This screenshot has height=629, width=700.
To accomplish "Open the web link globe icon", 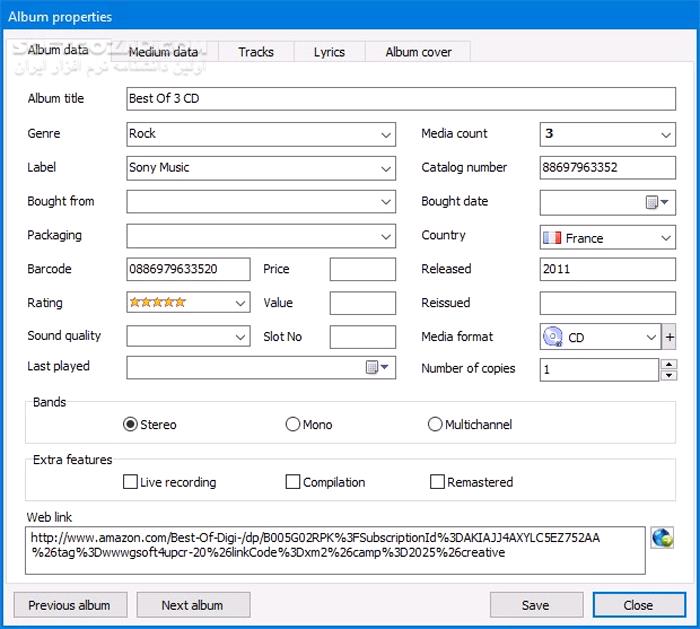I will pos(661,538).
